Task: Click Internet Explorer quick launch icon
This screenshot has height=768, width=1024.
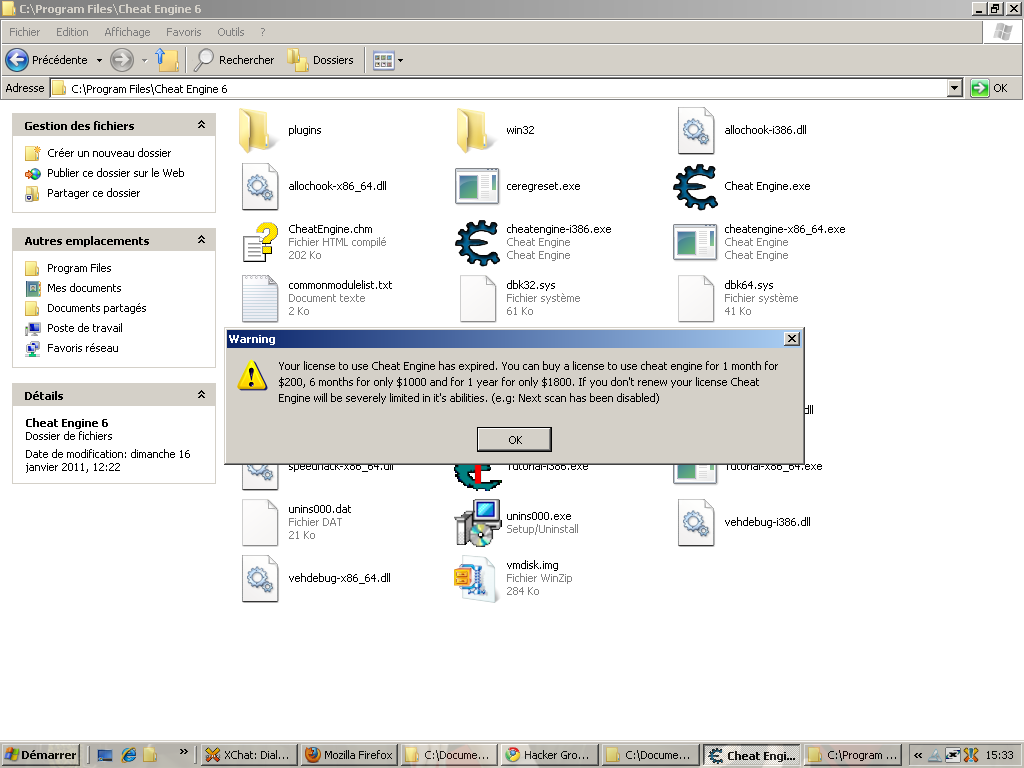Action: 129,755
